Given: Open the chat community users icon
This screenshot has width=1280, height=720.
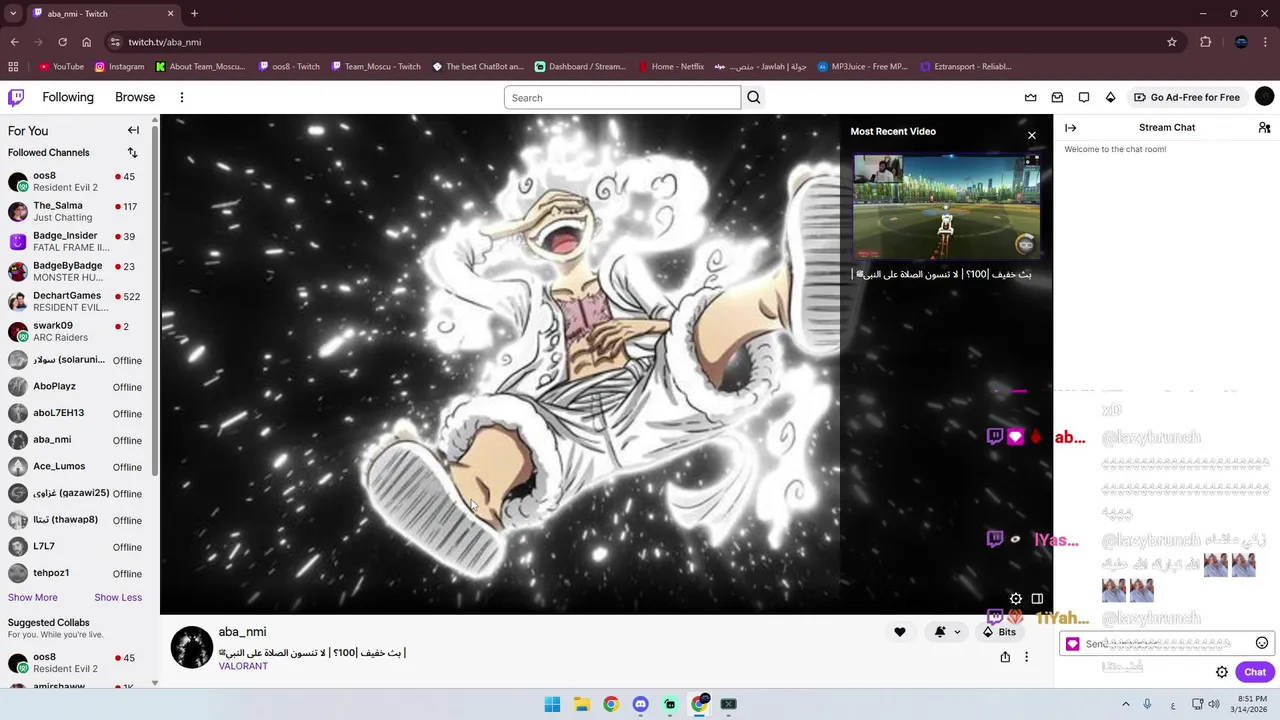Looking at the screenshot, I should (x=1264, y=127).
